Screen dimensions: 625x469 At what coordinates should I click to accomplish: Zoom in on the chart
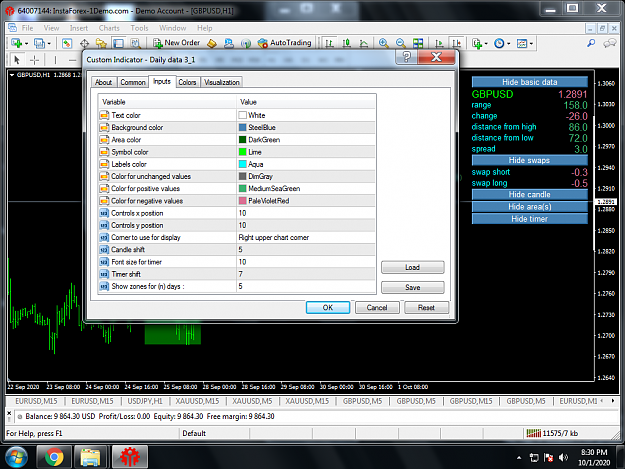[x=383, y=43]
